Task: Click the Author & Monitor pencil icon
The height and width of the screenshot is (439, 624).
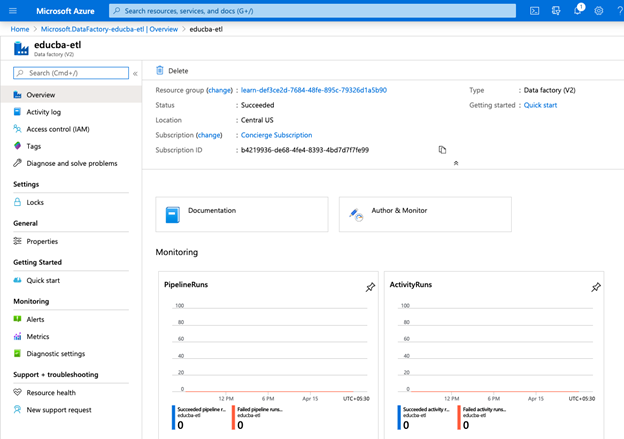Action: pyautogui.click(x=356, y=215)
